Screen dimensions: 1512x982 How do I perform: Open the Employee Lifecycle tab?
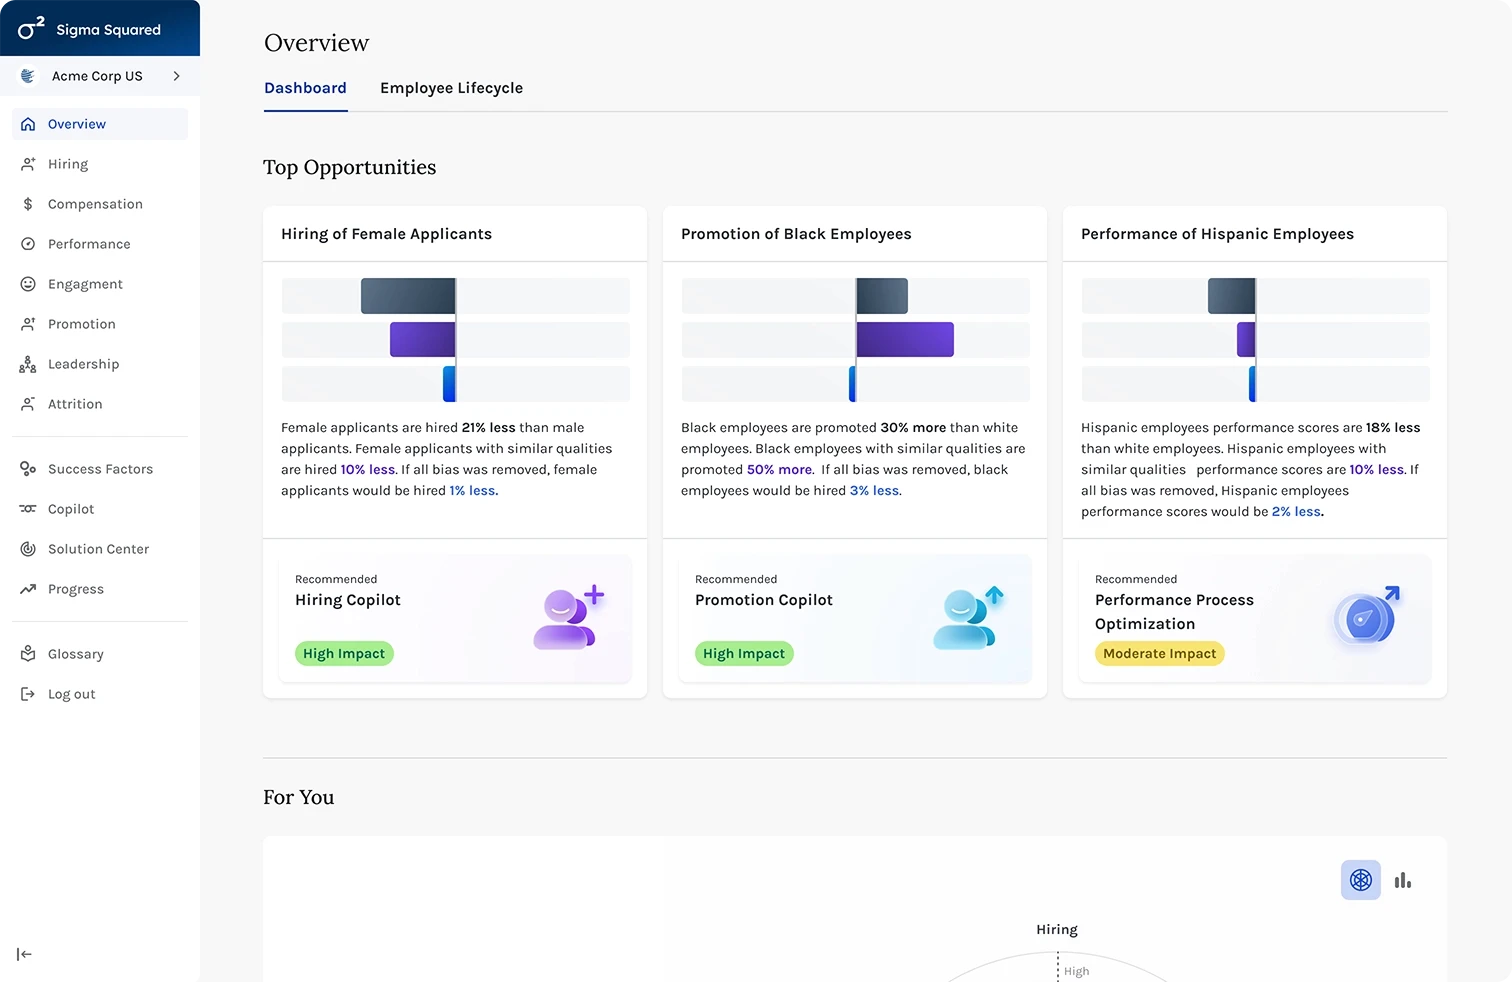tap(451, 88)
